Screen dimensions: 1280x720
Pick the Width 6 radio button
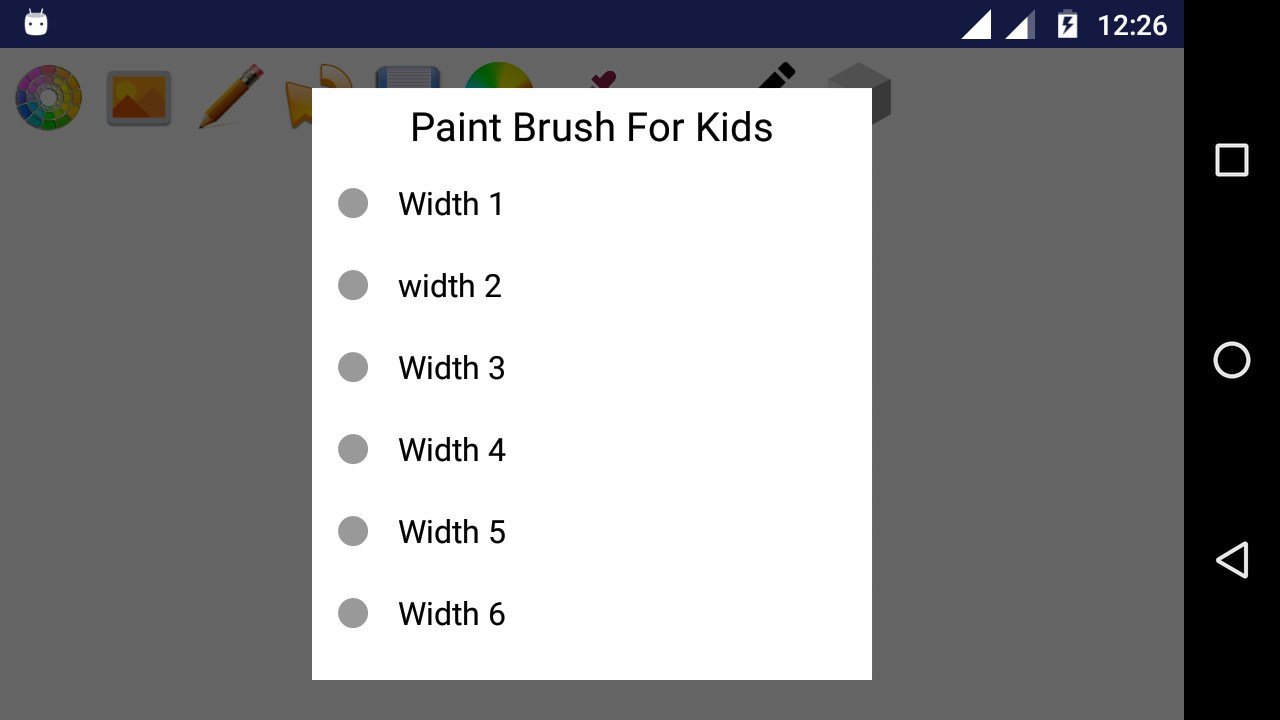(x=353, y=613)
